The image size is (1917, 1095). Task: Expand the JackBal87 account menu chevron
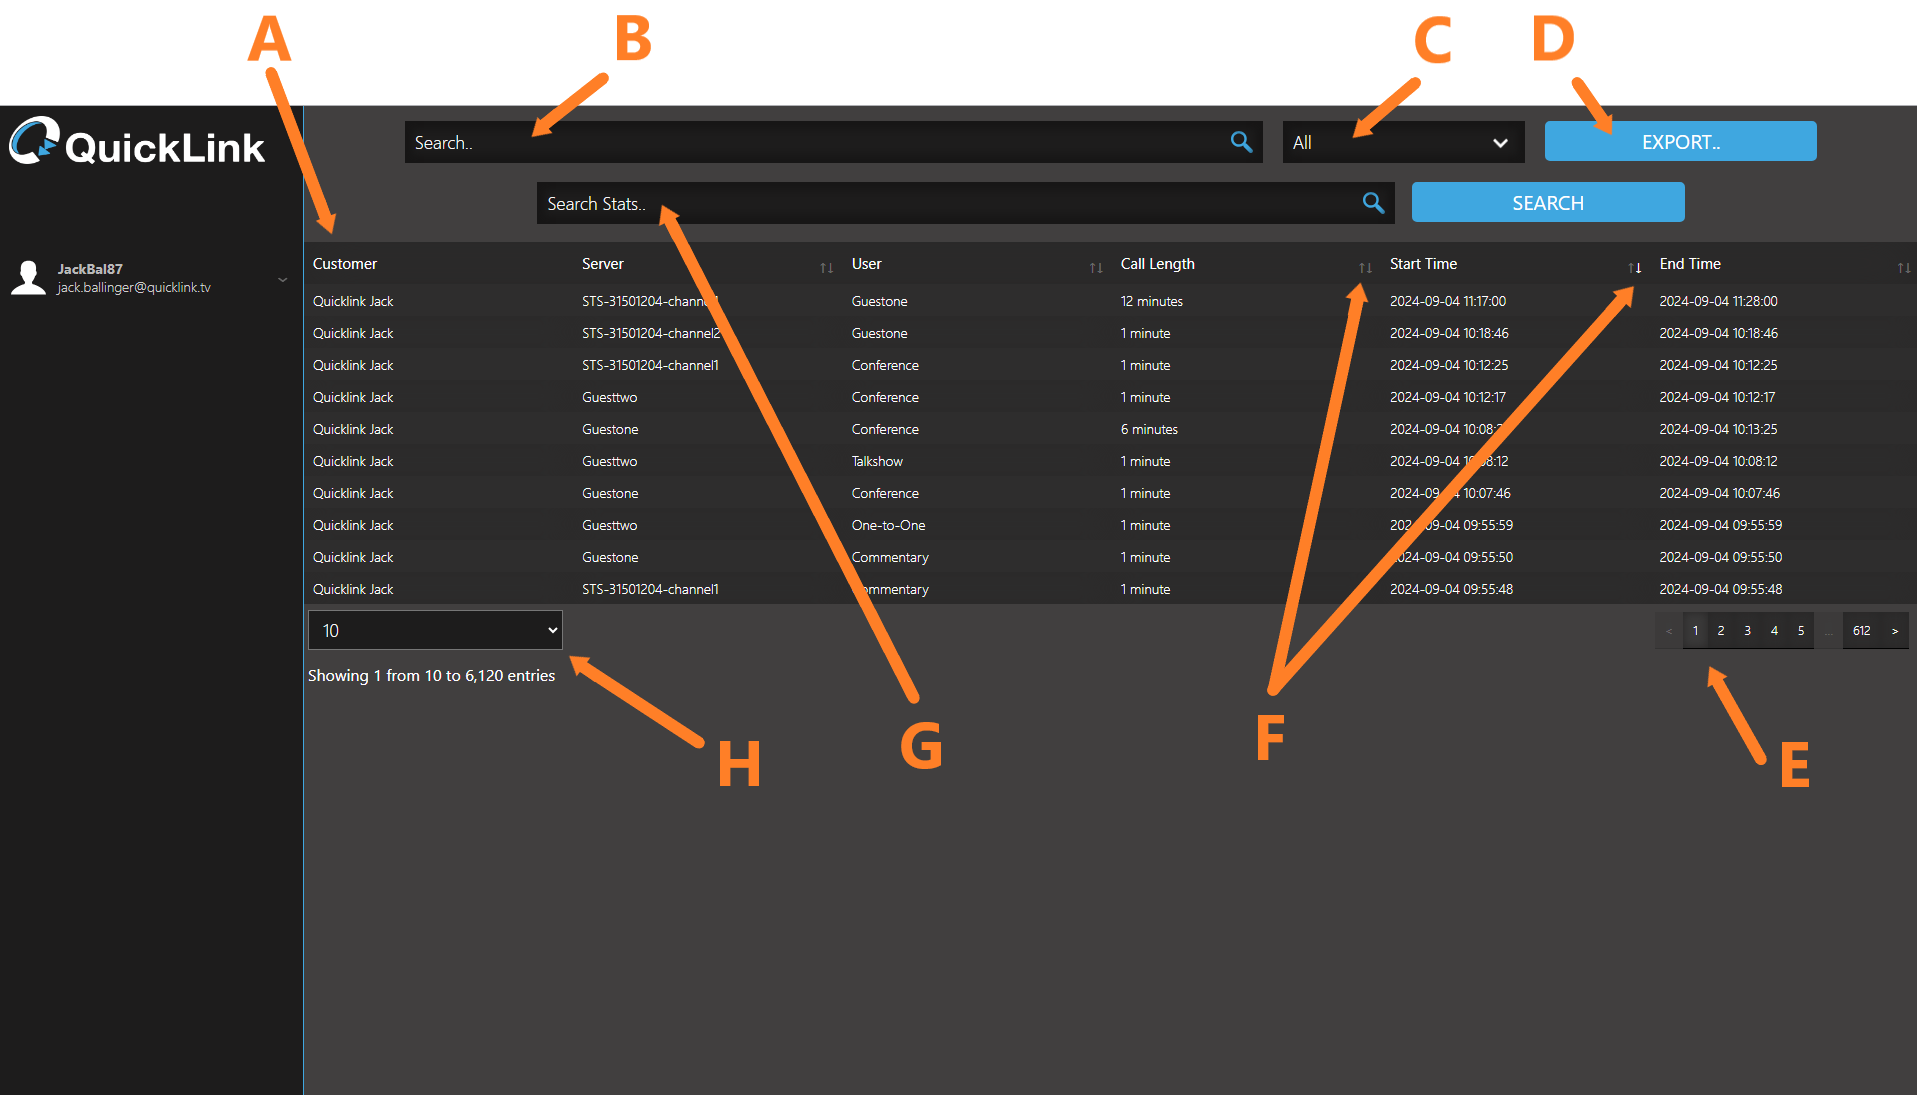[283, 280]
